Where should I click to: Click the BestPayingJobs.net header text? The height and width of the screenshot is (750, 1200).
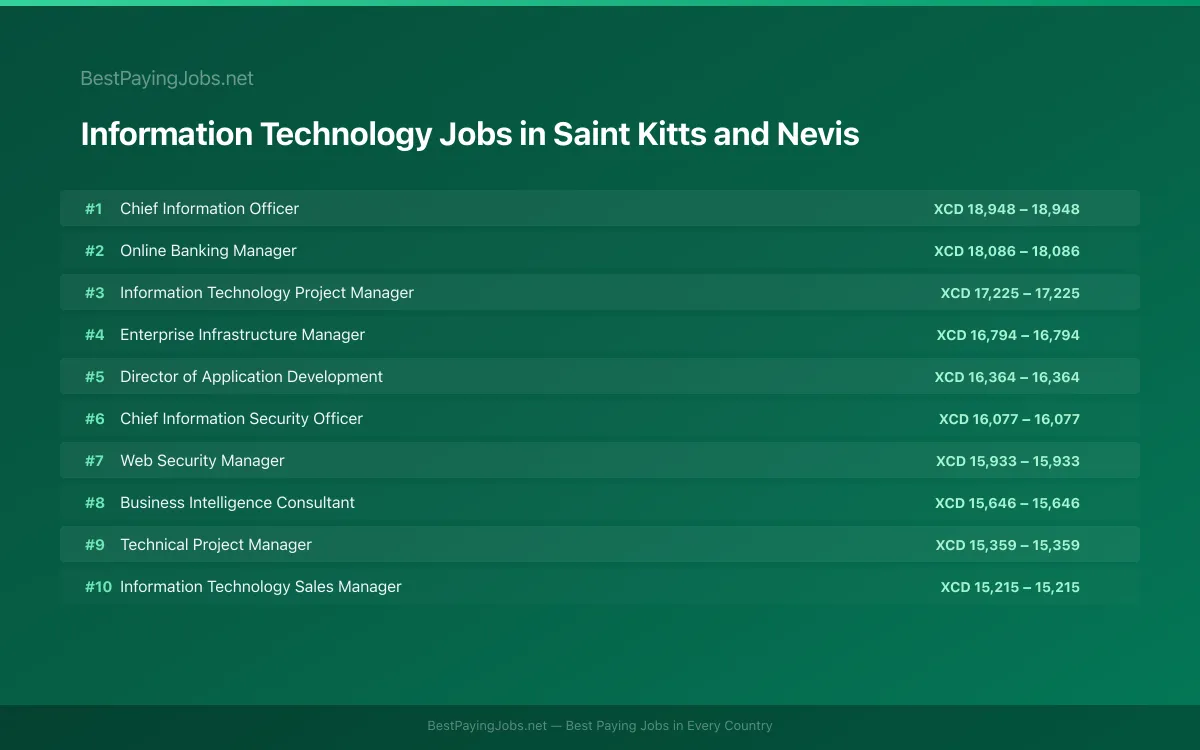pyautogui.click(x=167, y=78)
